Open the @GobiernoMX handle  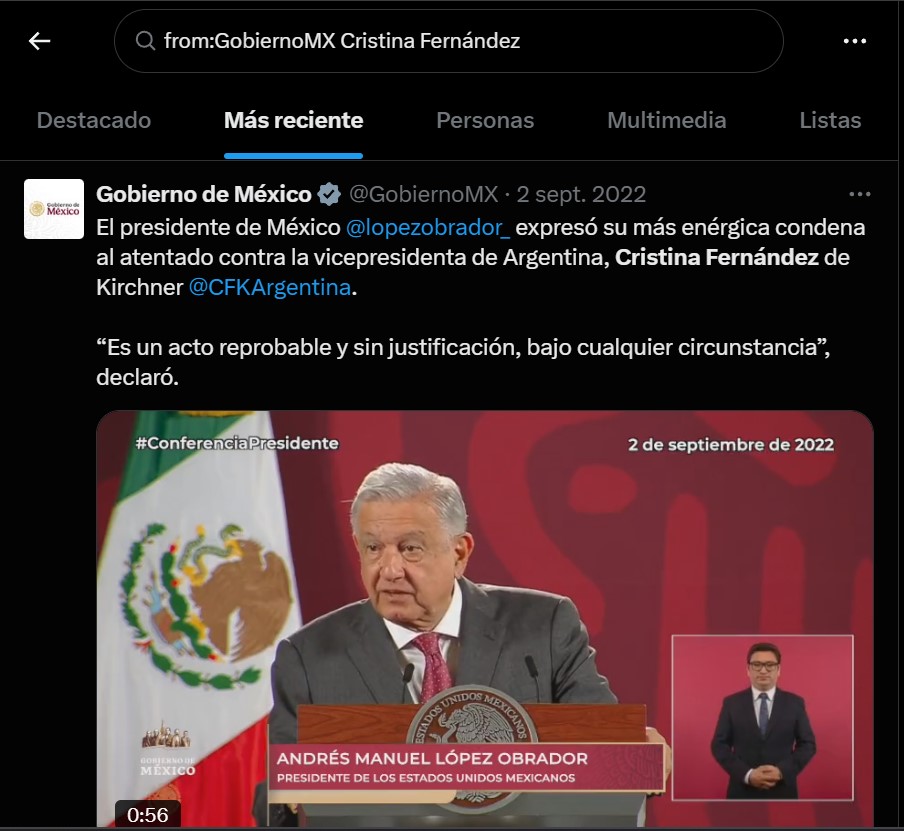424,194
